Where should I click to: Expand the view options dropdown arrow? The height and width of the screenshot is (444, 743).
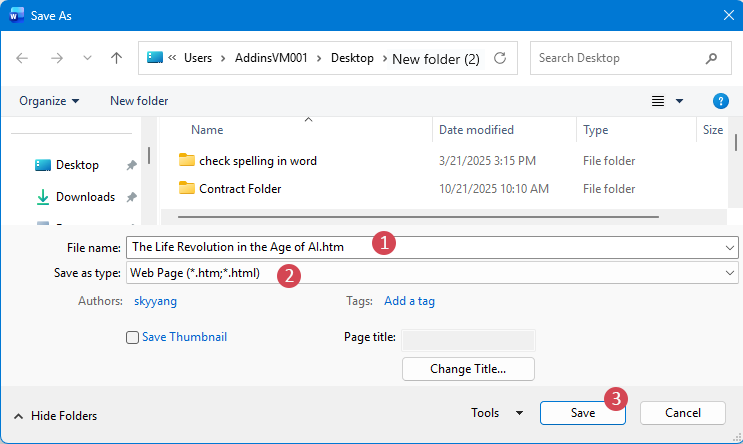tap(680, 101)
